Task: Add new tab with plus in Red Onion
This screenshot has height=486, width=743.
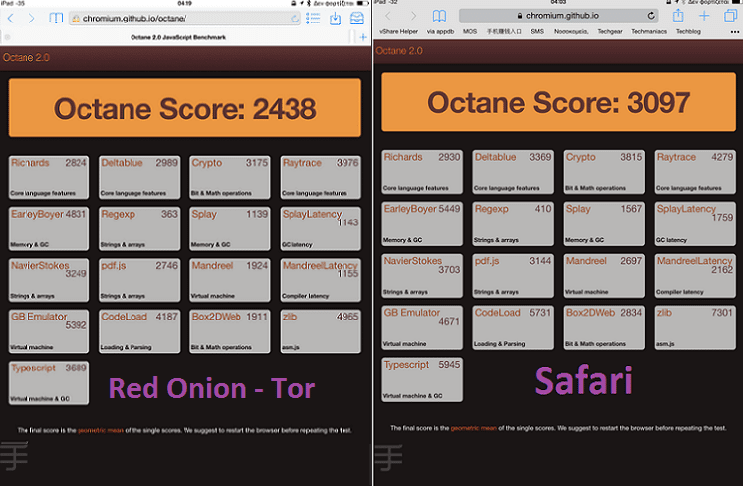Action: (363, 37)
